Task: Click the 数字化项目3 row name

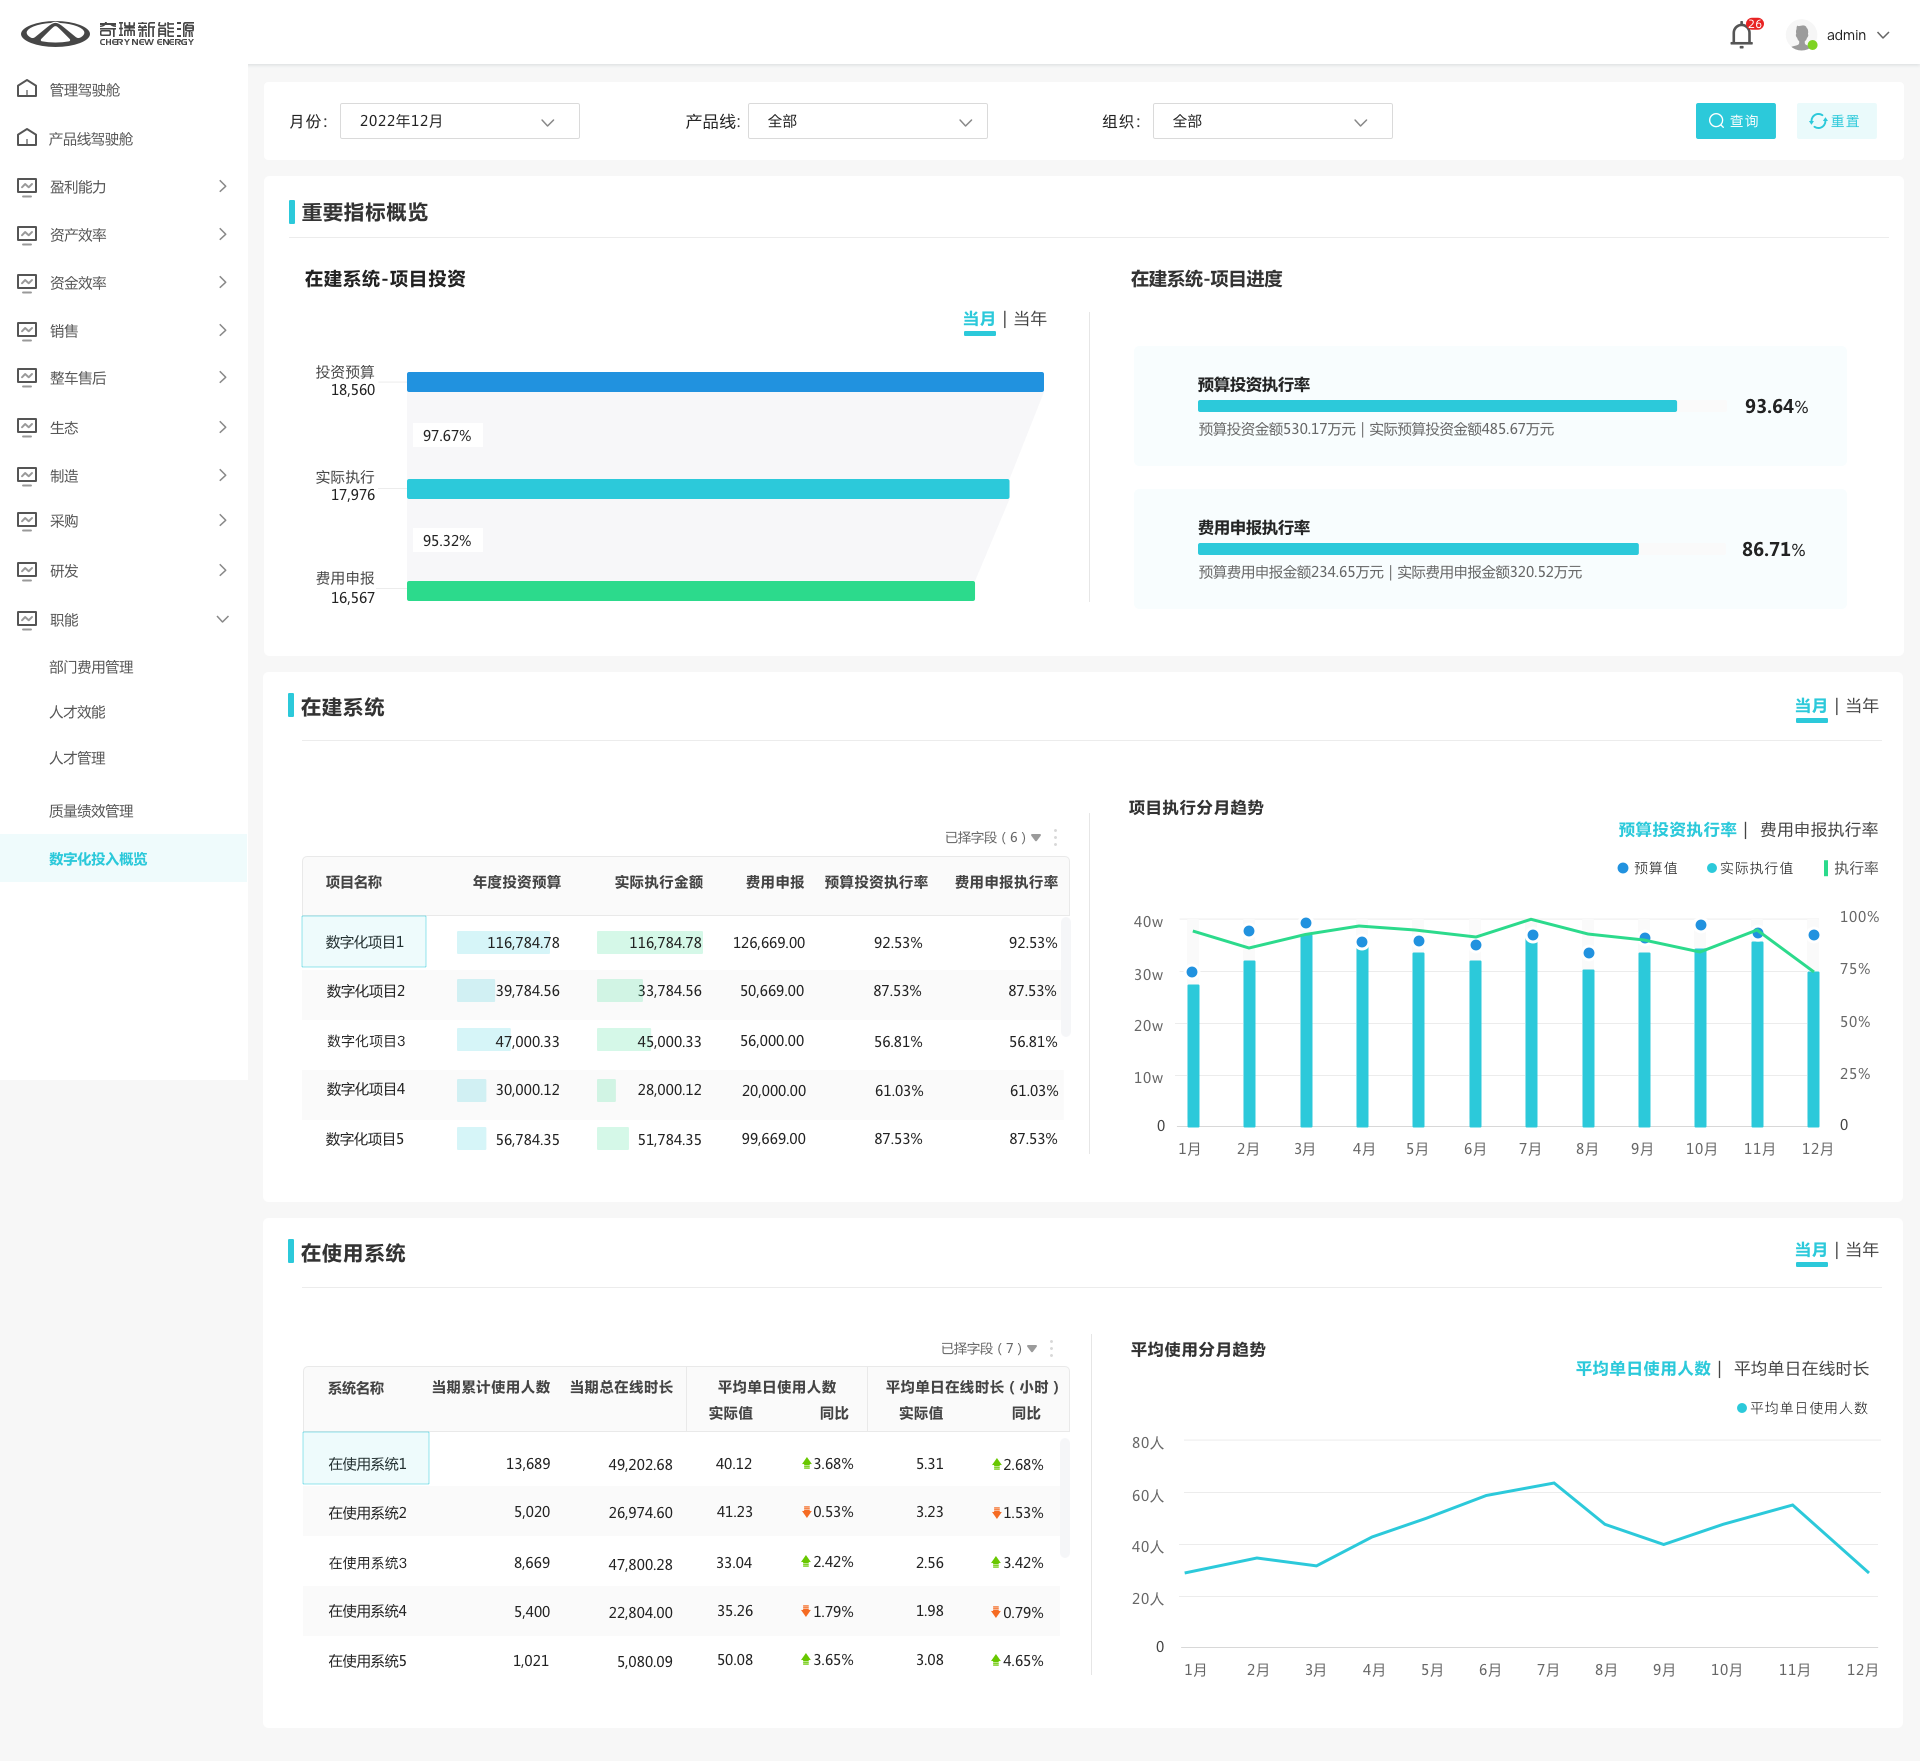Action: pyautogui.click(x=366, y=1041)
